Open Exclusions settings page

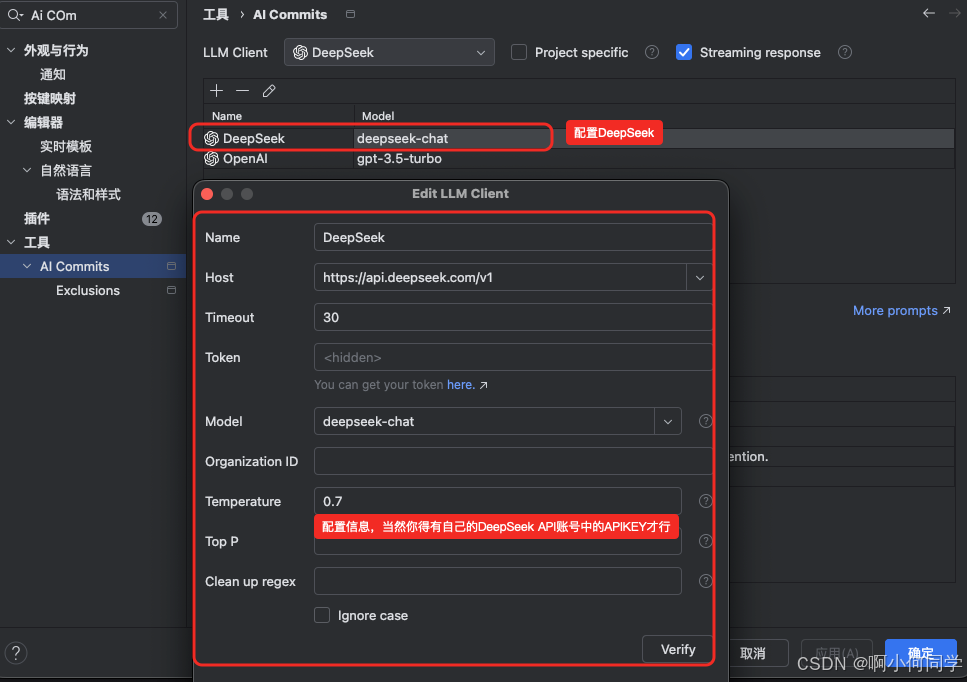click(88, 290)
